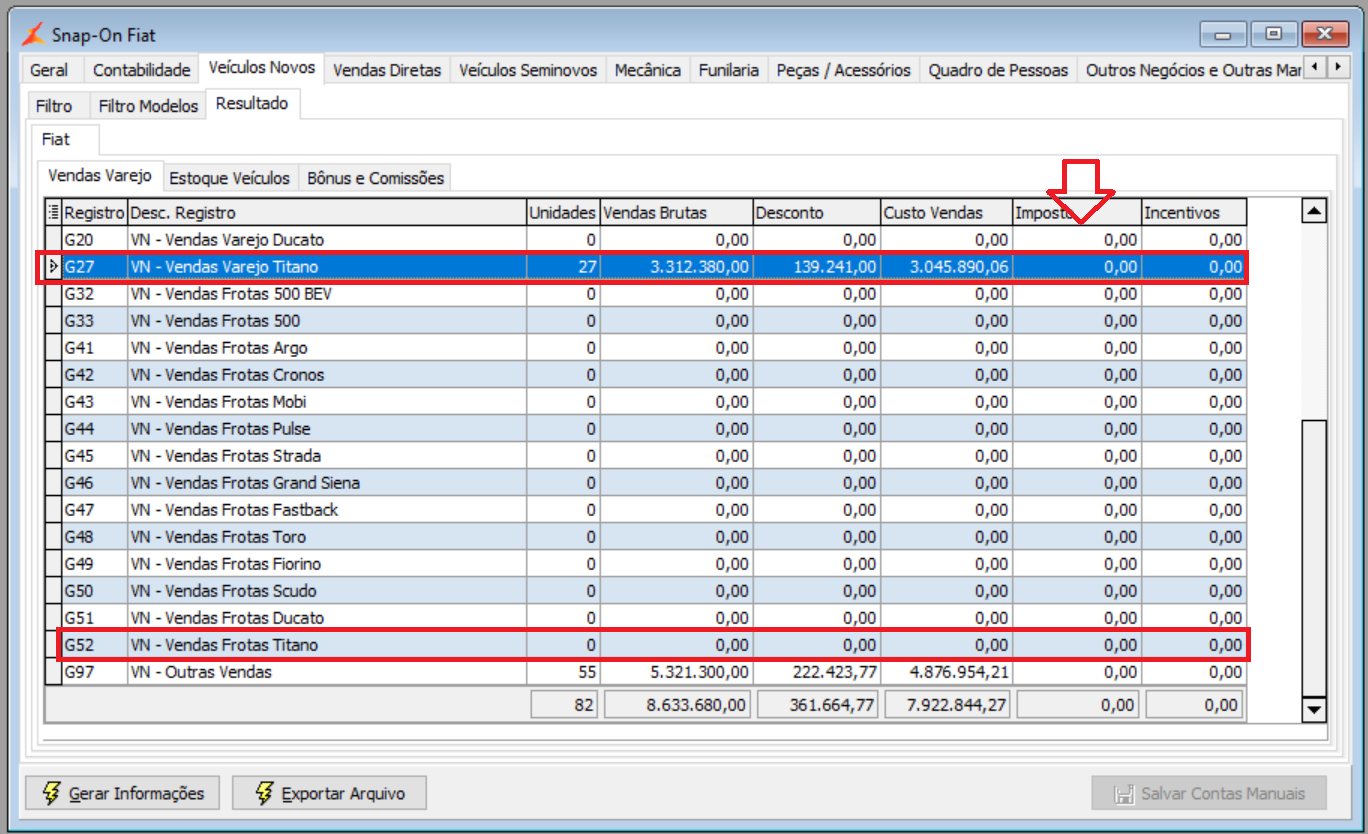This screenshot has width=1368, height=834.
Task: Select row G51 VN - Vendas Frotas Ducato
Action: pyautogui.click(x=646, y=618)
